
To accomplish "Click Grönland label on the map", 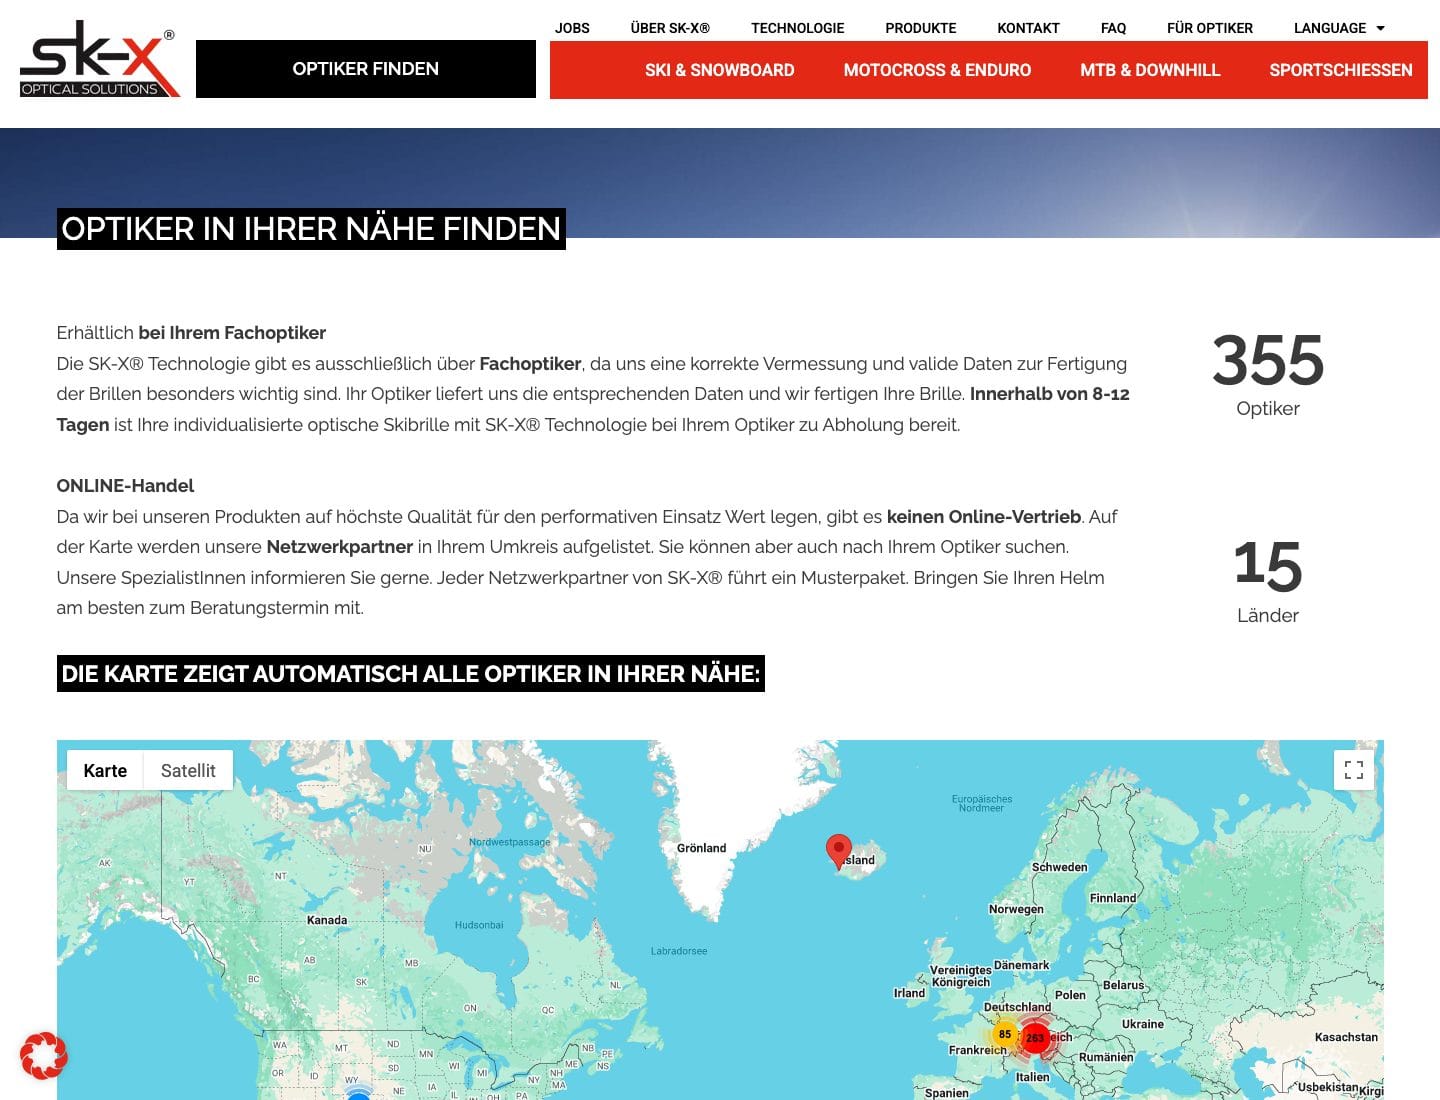I will 701,848.
